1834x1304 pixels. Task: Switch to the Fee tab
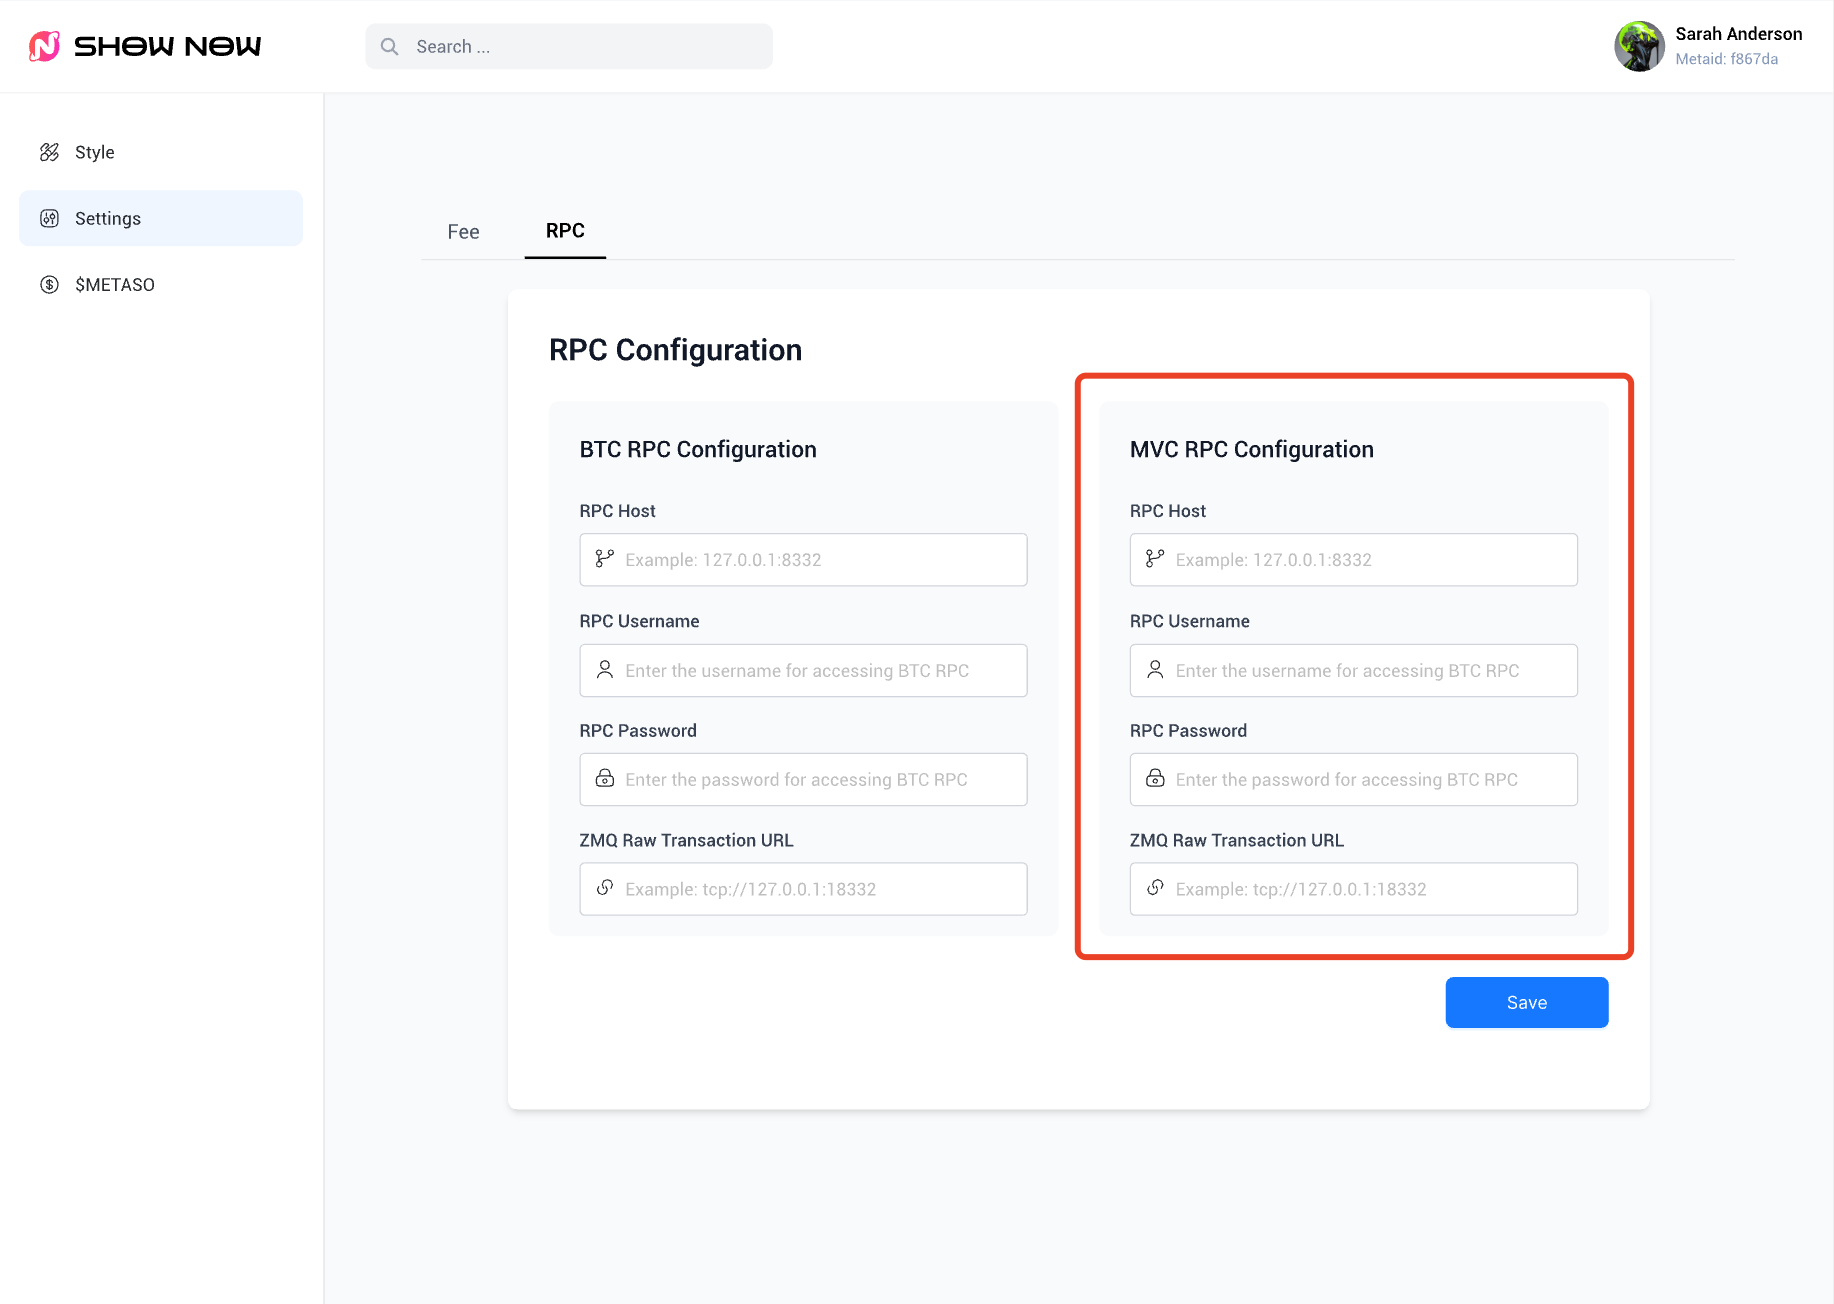point(463,232)
